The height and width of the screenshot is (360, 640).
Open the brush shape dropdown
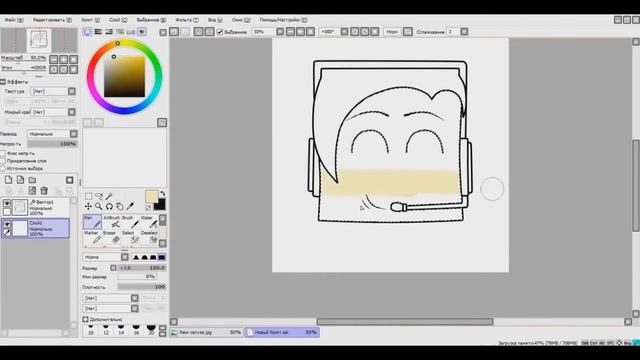(x=111, y=298)
